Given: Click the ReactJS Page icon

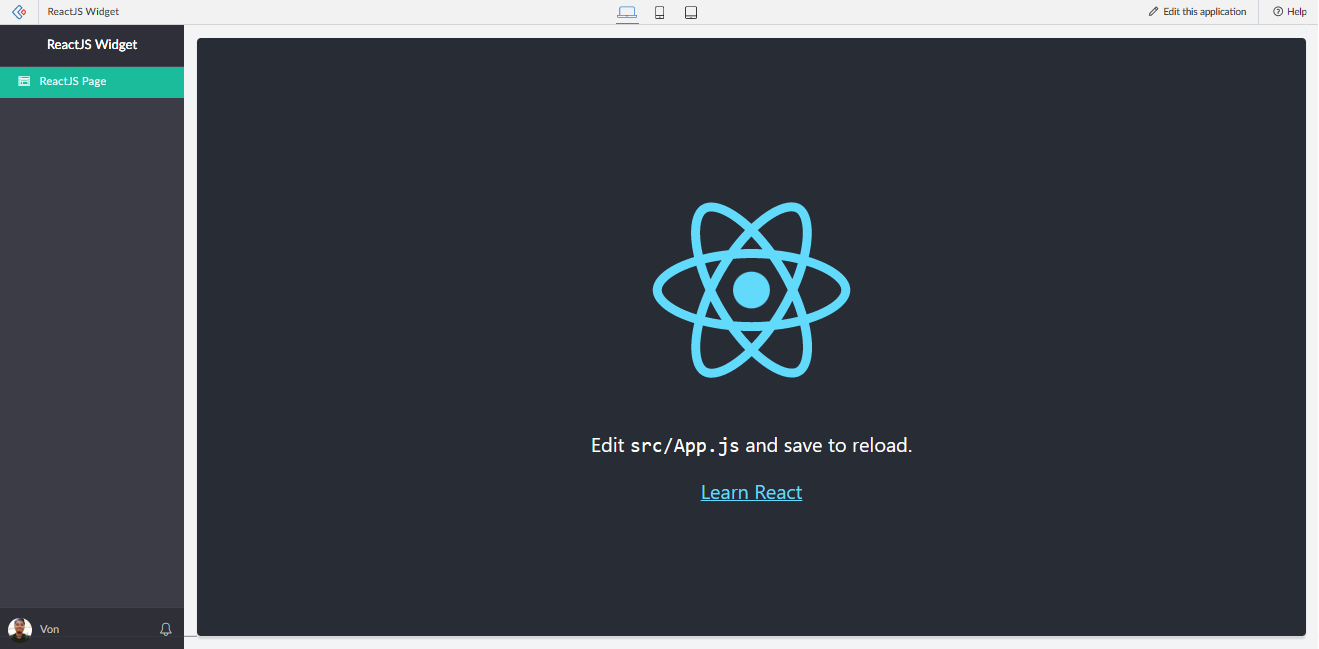Looking at the screenshot, I should click(x=24, y=82).
